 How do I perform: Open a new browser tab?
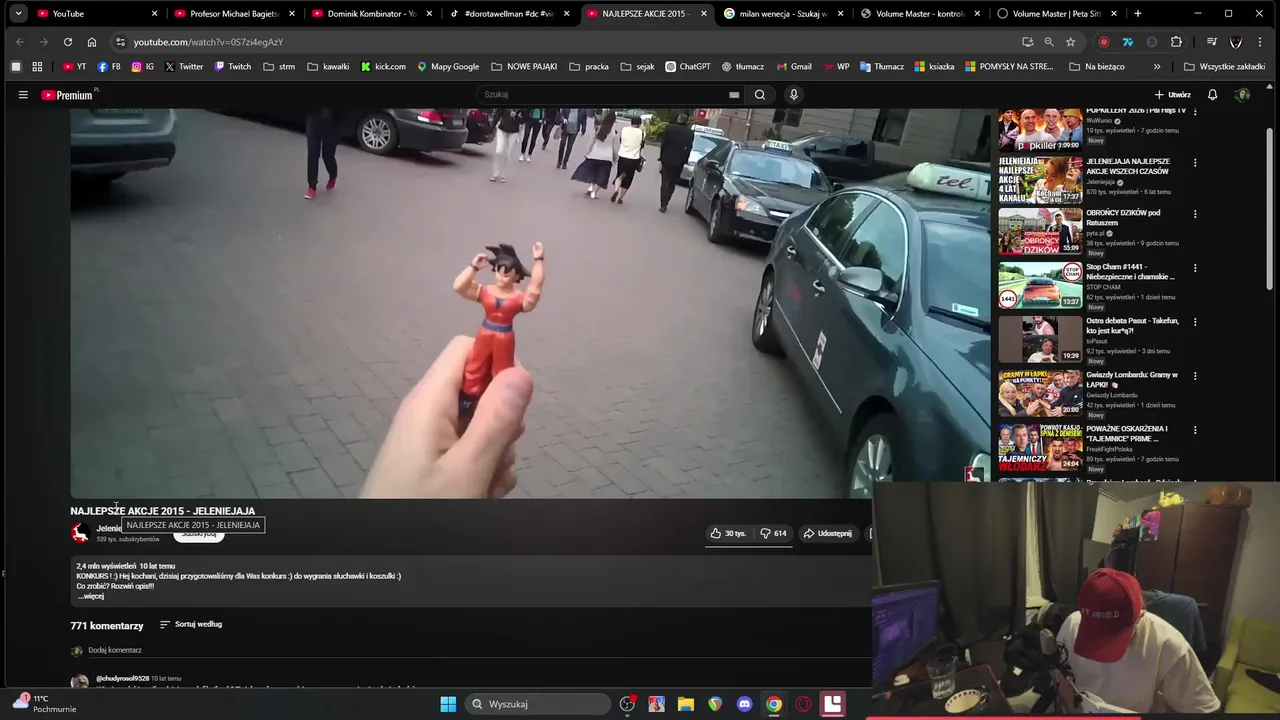point(1138,14)
